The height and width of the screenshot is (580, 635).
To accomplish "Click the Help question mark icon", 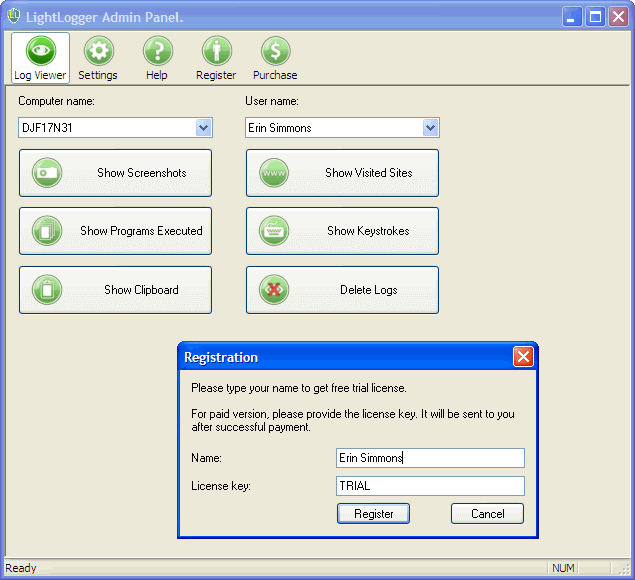I will 158,51.
